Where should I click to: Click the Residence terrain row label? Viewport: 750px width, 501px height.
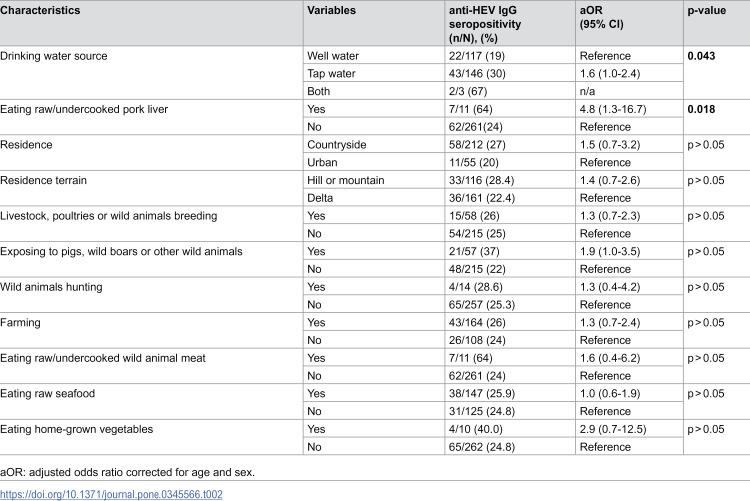pyautogui.click(x=44, y=180)
